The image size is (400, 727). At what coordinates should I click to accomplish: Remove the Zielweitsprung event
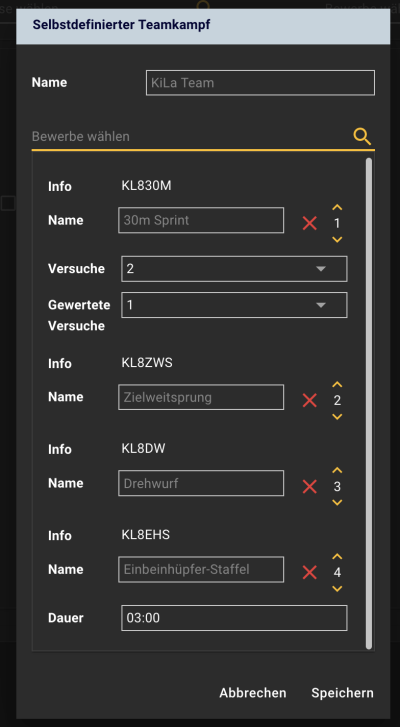(x=310, y=400)
